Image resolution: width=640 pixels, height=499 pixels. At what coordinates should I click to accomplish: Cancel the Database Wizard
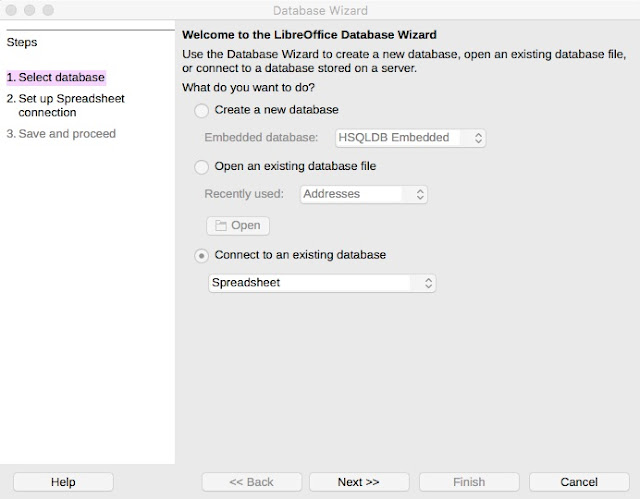pos(579,482)
